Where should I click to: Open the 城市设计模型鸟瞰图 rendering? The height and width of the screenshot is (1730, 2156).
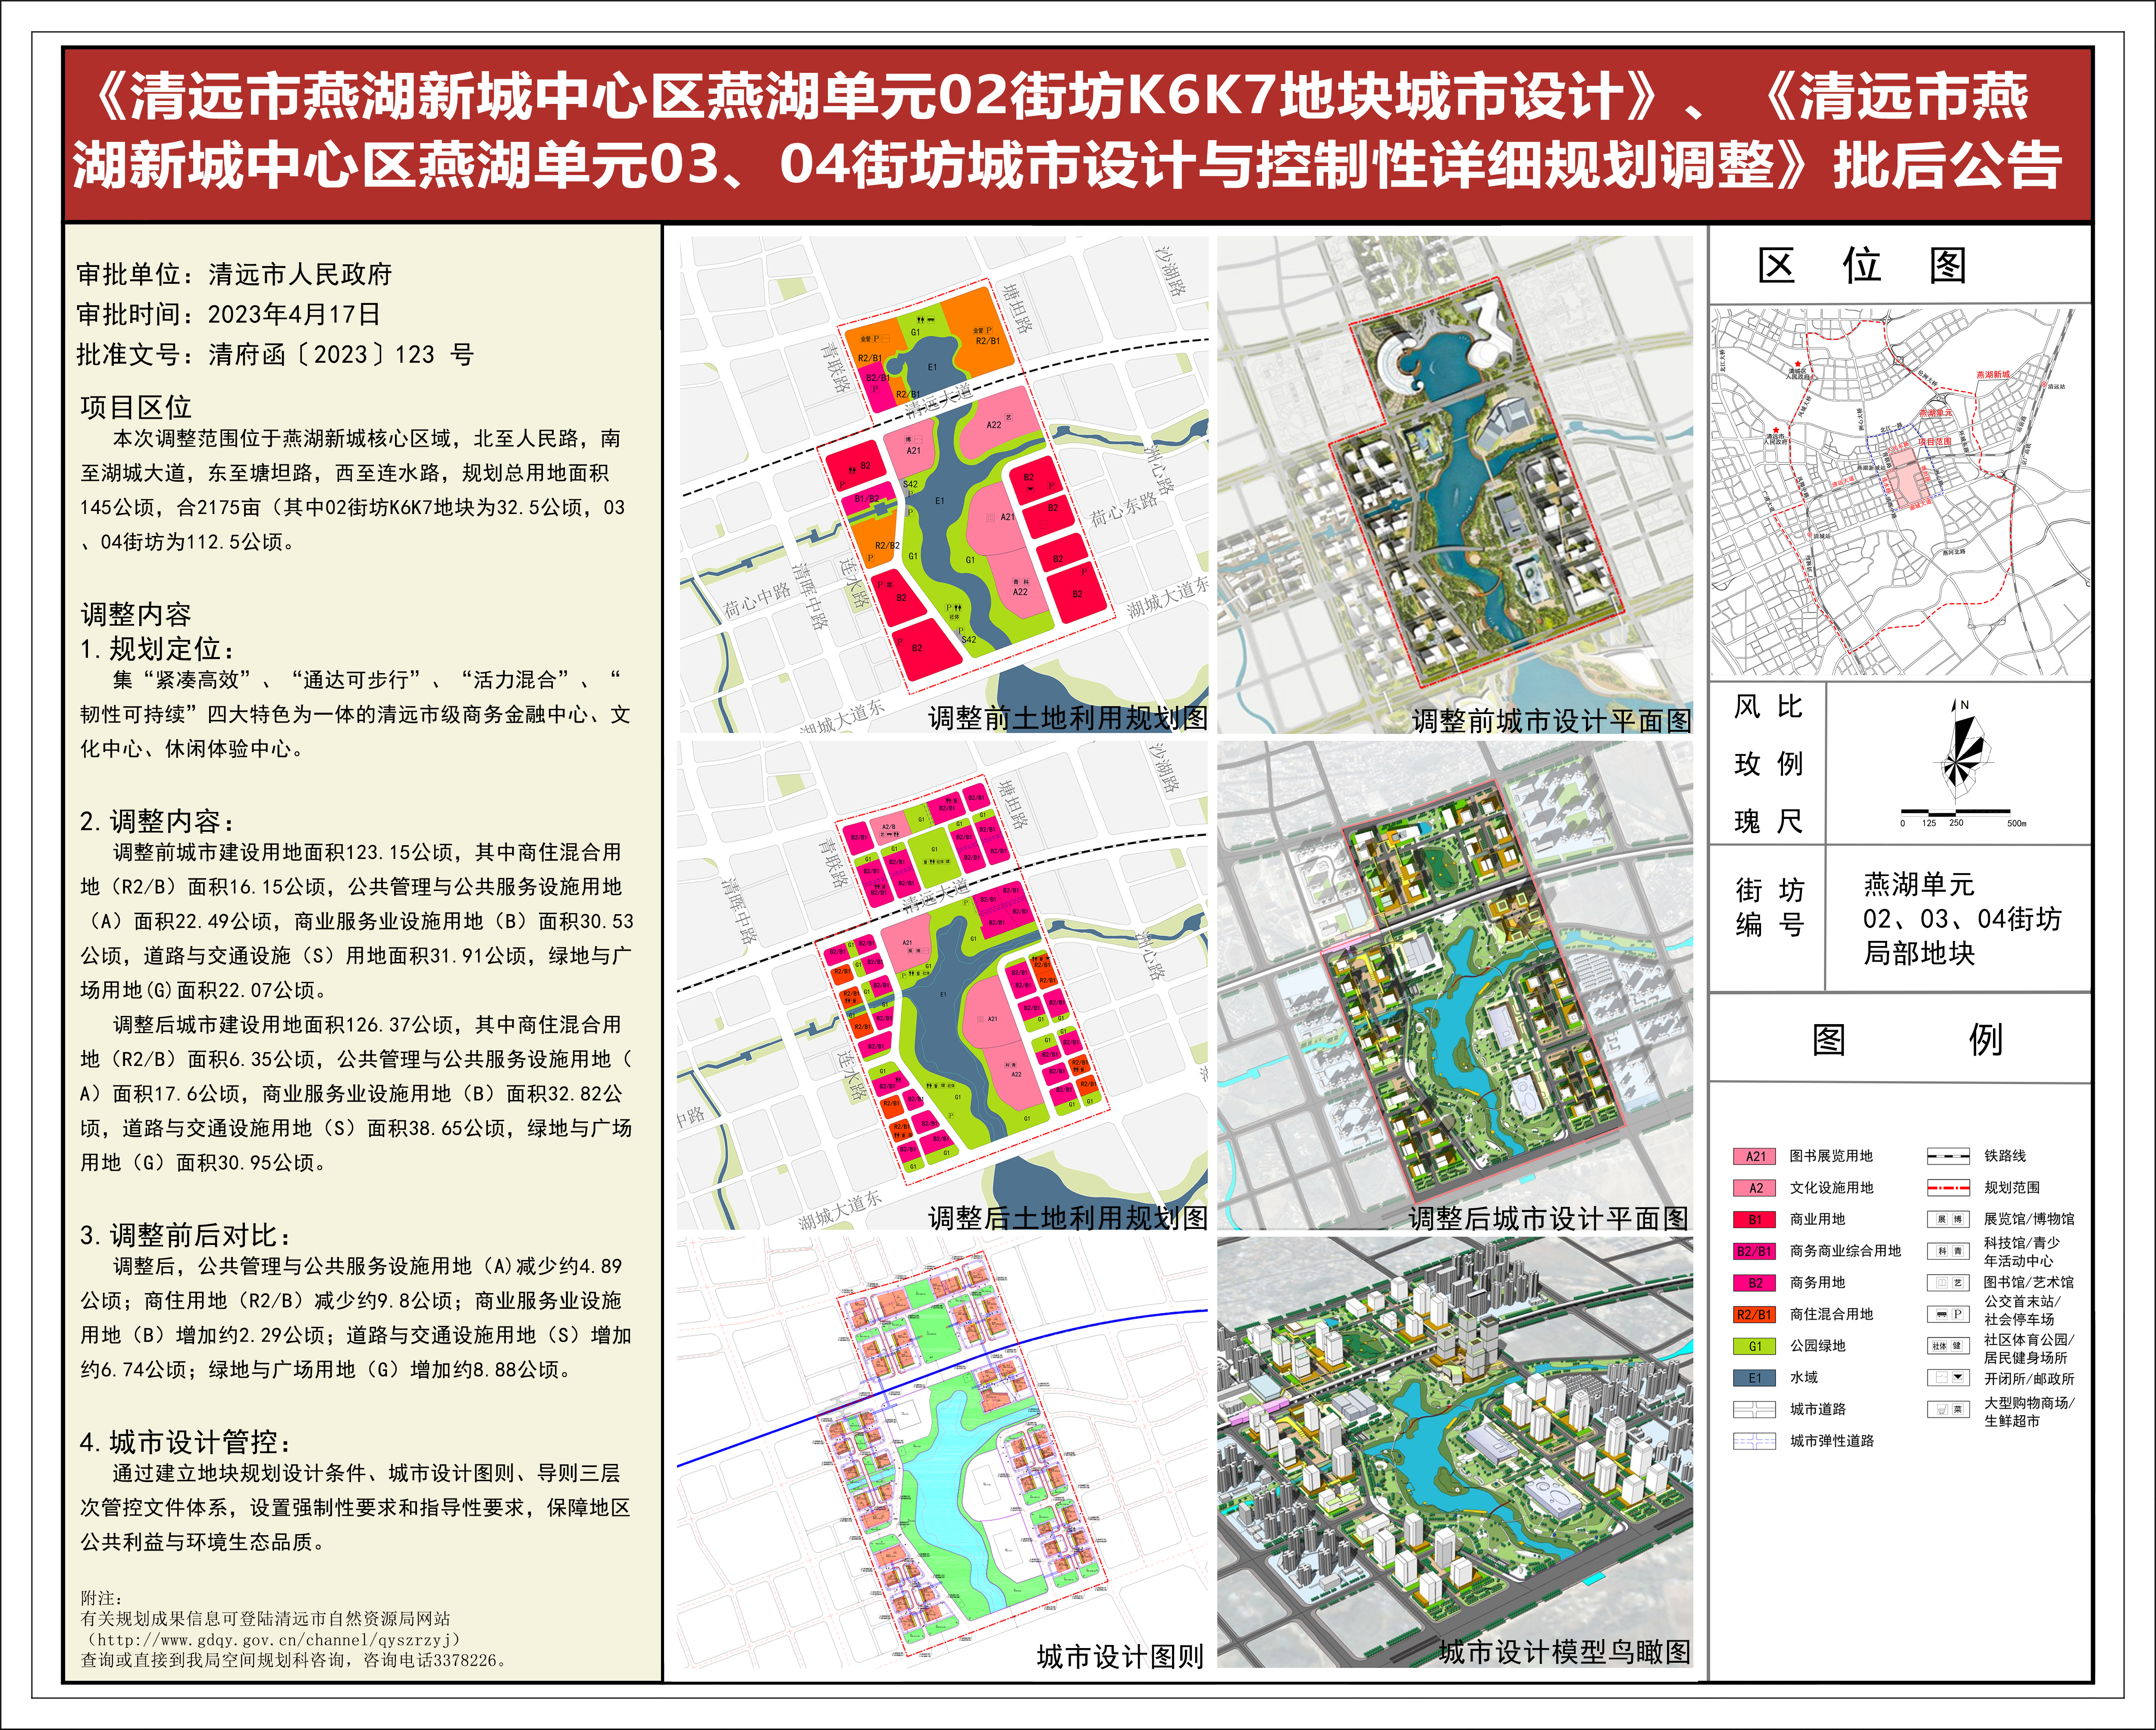click(1455, 1453)
